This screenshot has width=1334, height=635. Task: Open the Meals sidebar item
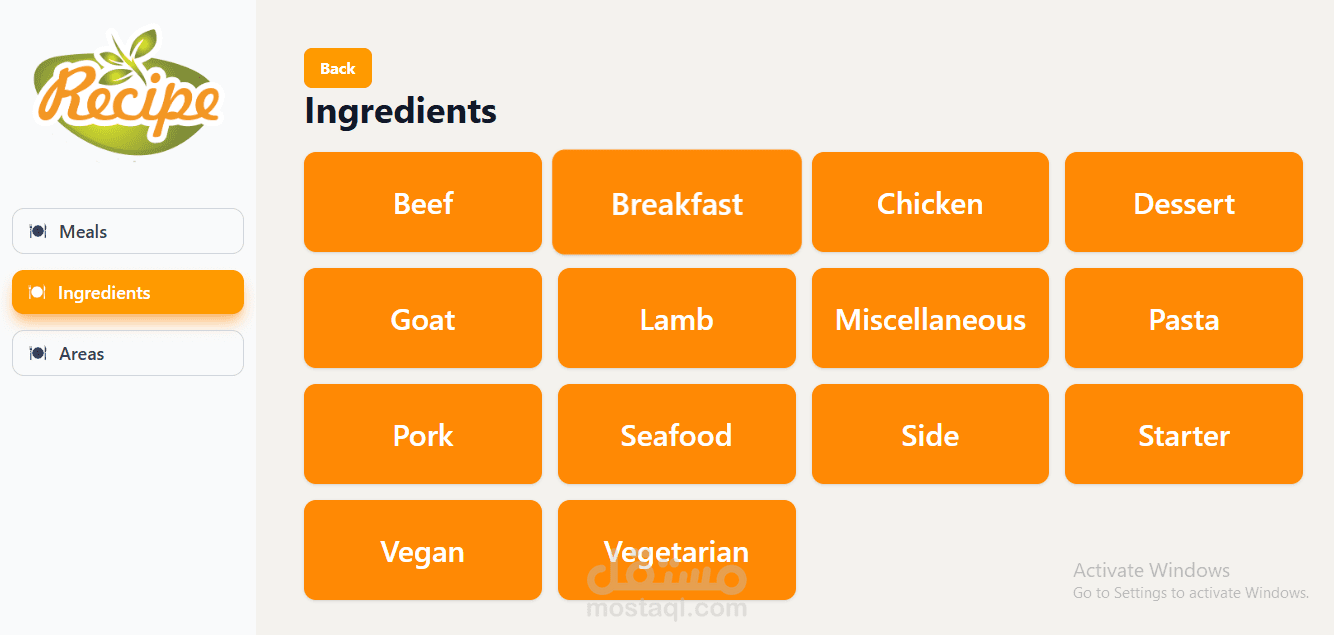[x=127, y=231]
